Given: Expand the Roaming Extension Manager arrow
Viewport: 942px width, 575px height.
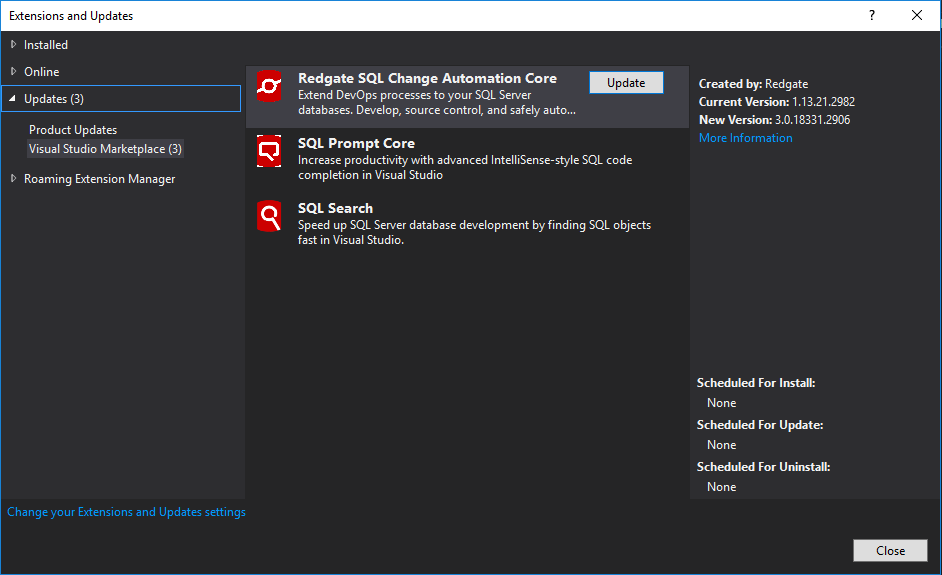Looking at the screenshot, I should [x=13, y=179].
